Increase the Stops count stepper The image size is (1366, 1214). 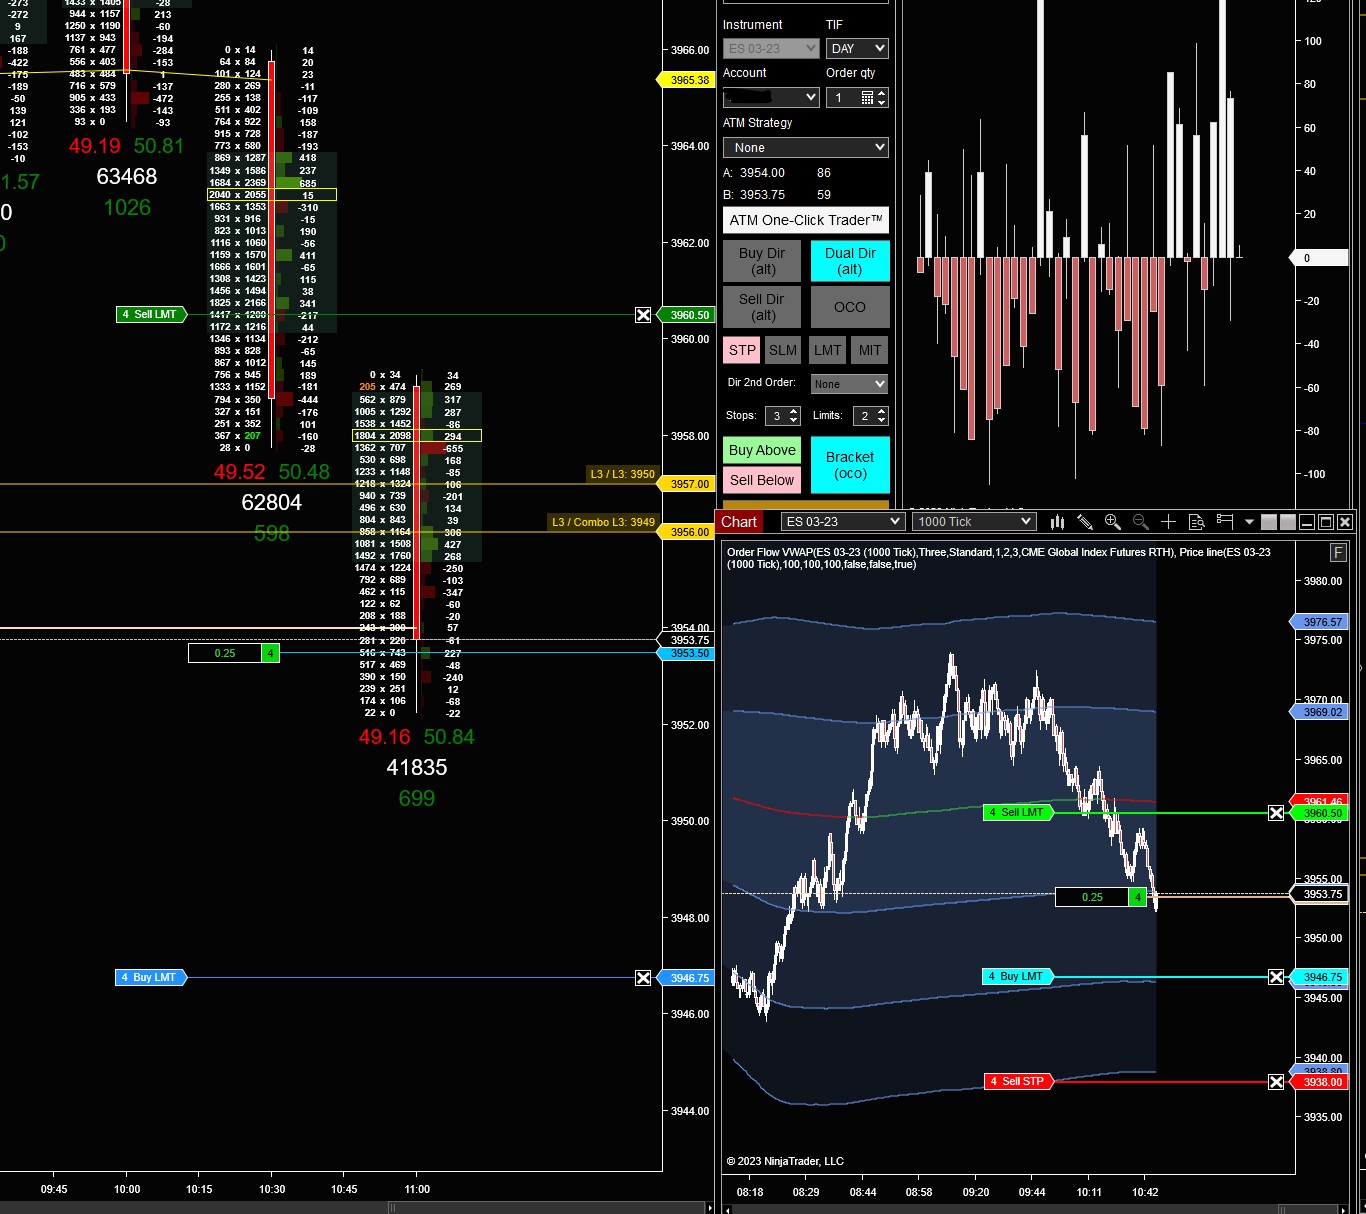(x=794, y=411)
